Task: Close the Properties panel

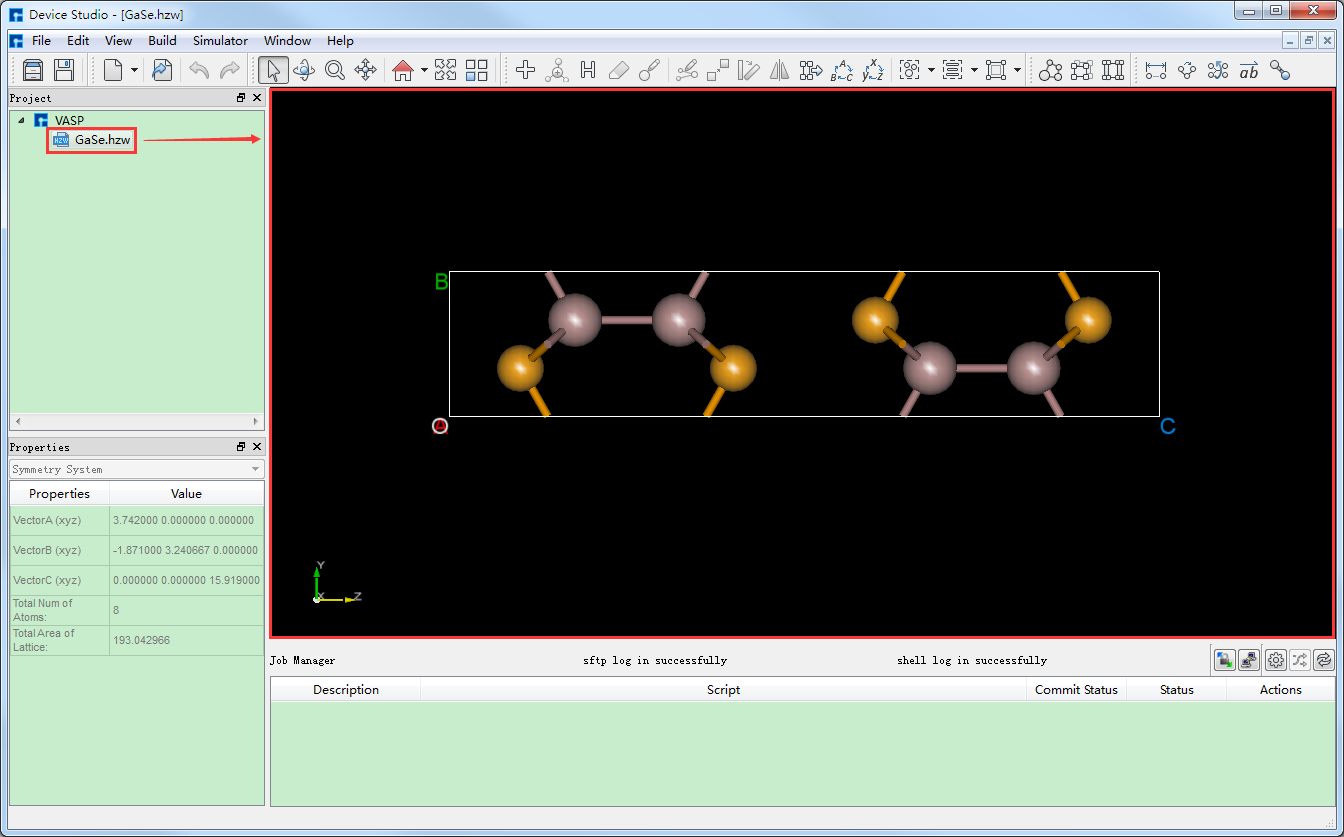Action: click(x=257, y=447)
